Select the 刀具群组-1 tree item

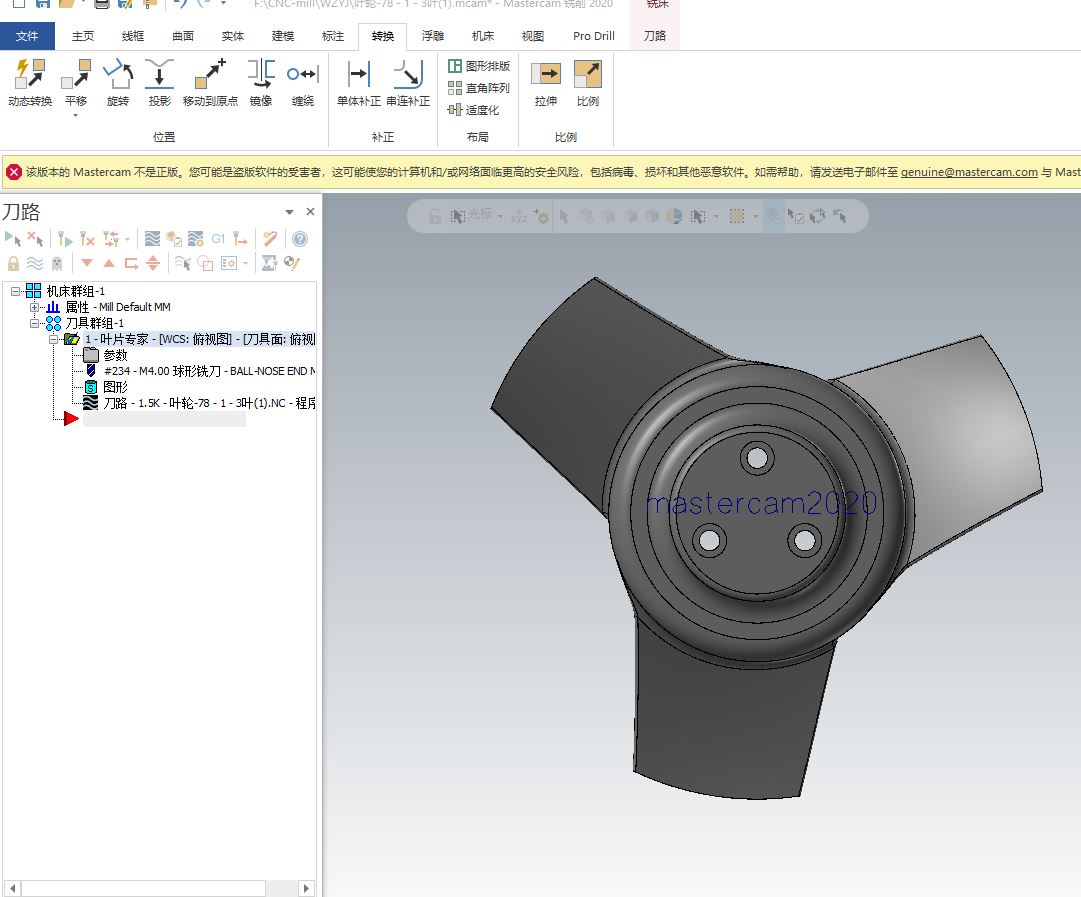coord(94,323)
